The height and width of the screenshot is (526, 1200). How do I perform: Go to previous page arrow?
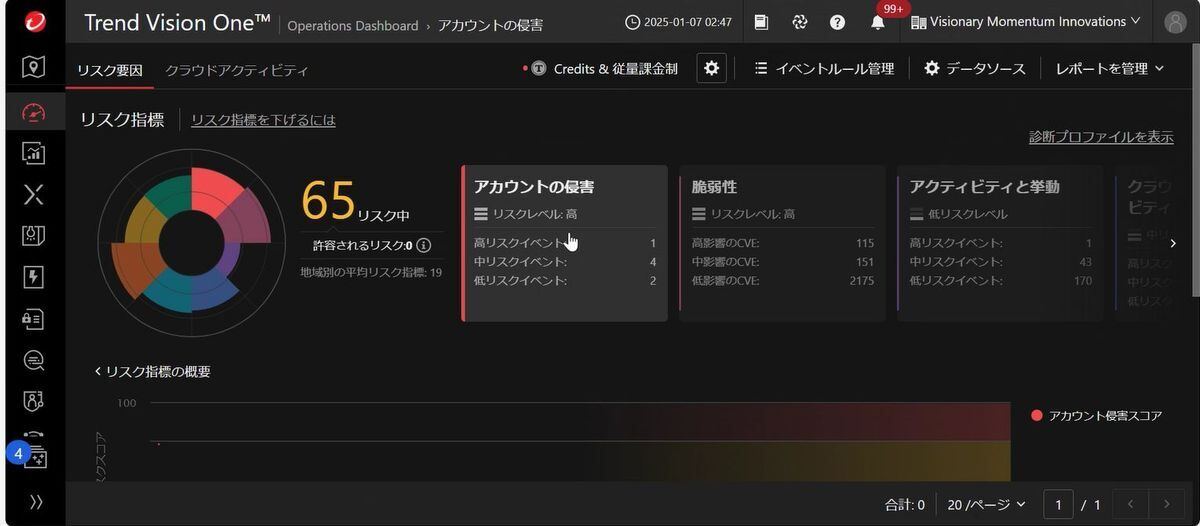pos(1130,505)
